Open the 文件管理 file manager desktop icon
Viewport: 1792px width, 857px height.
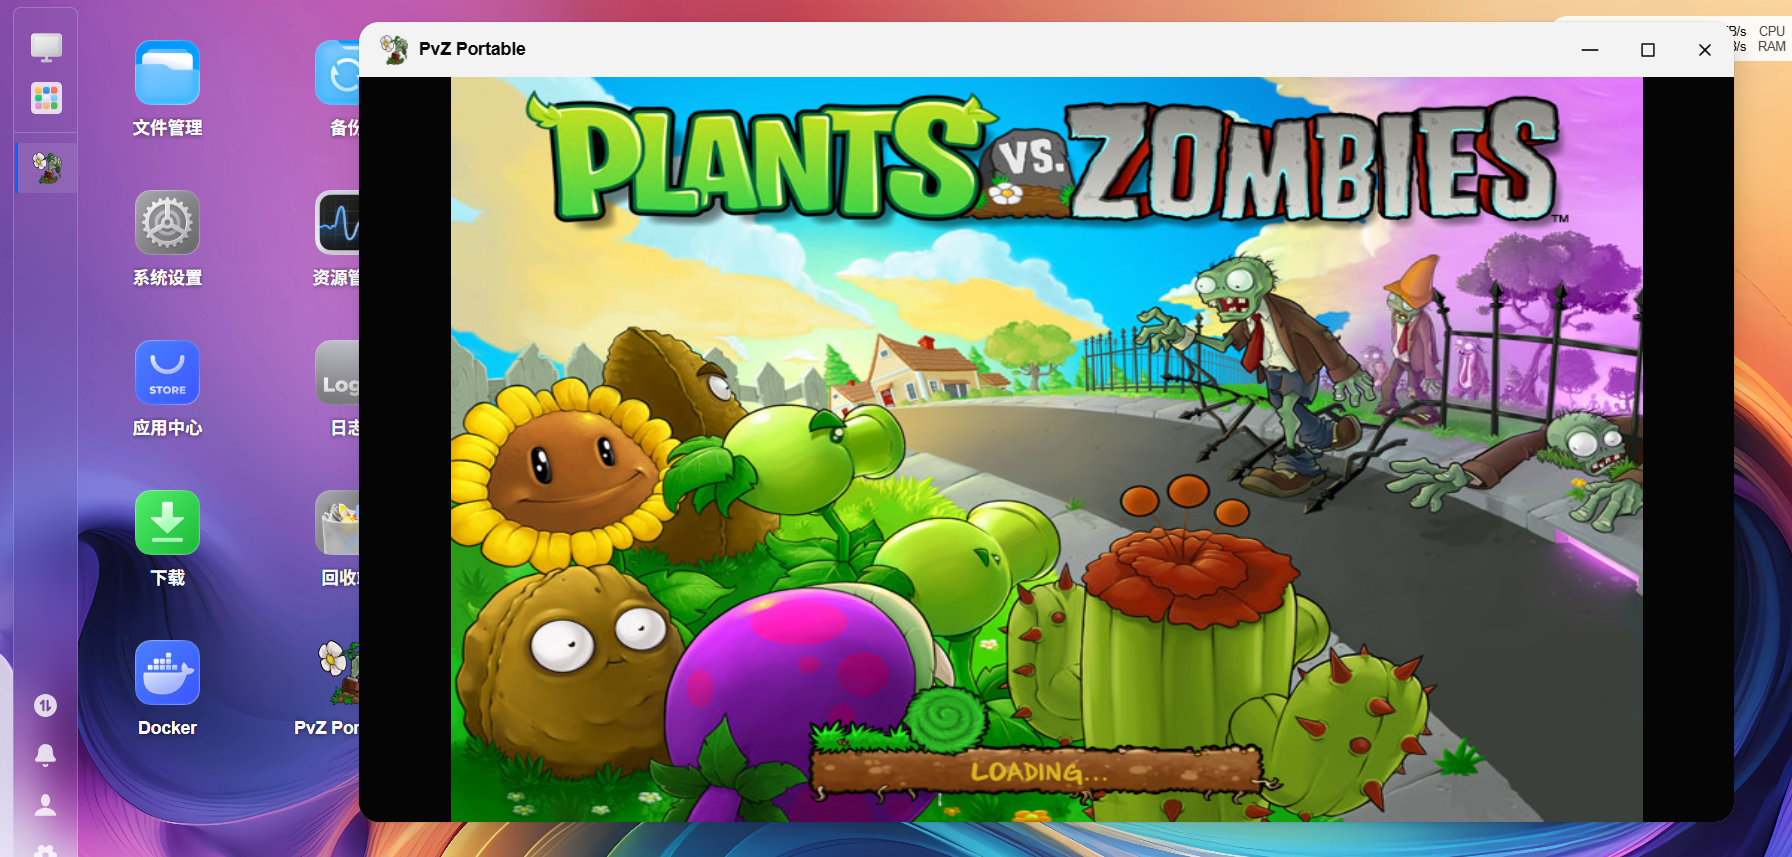pyautogui.click(x=167, y=73)
